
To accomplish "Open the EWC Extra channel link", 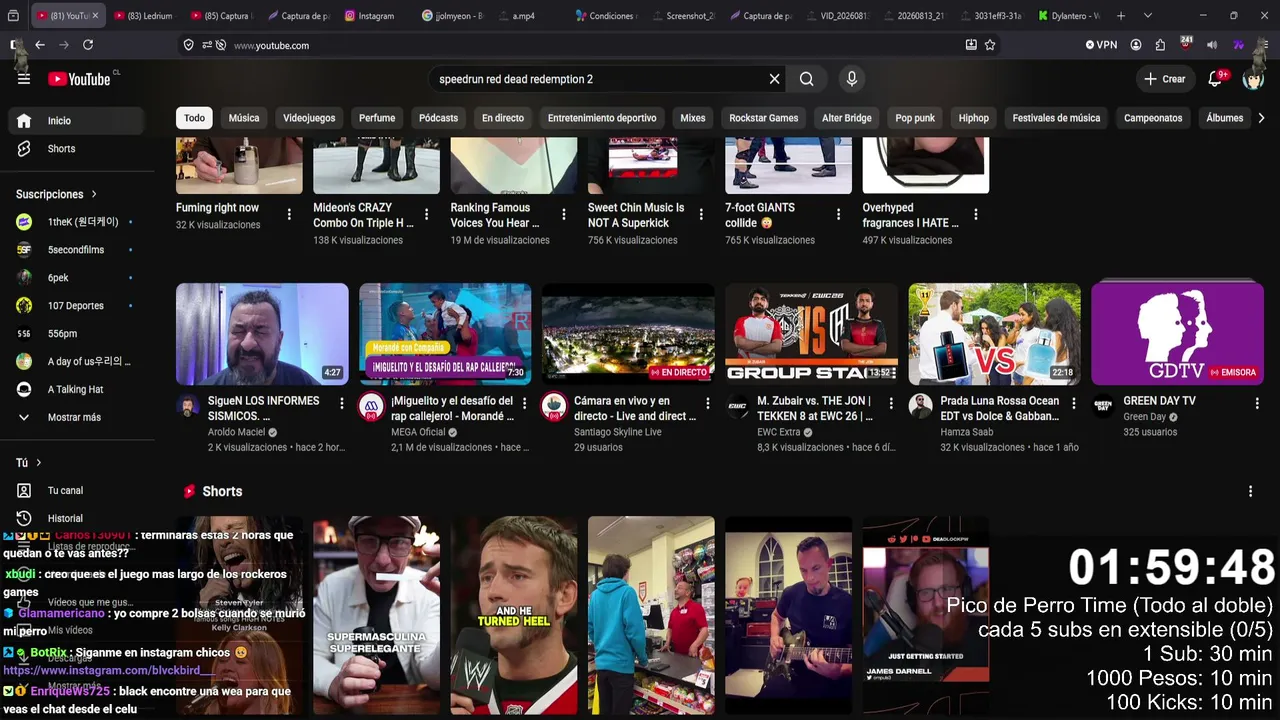I will click(779, 432).
